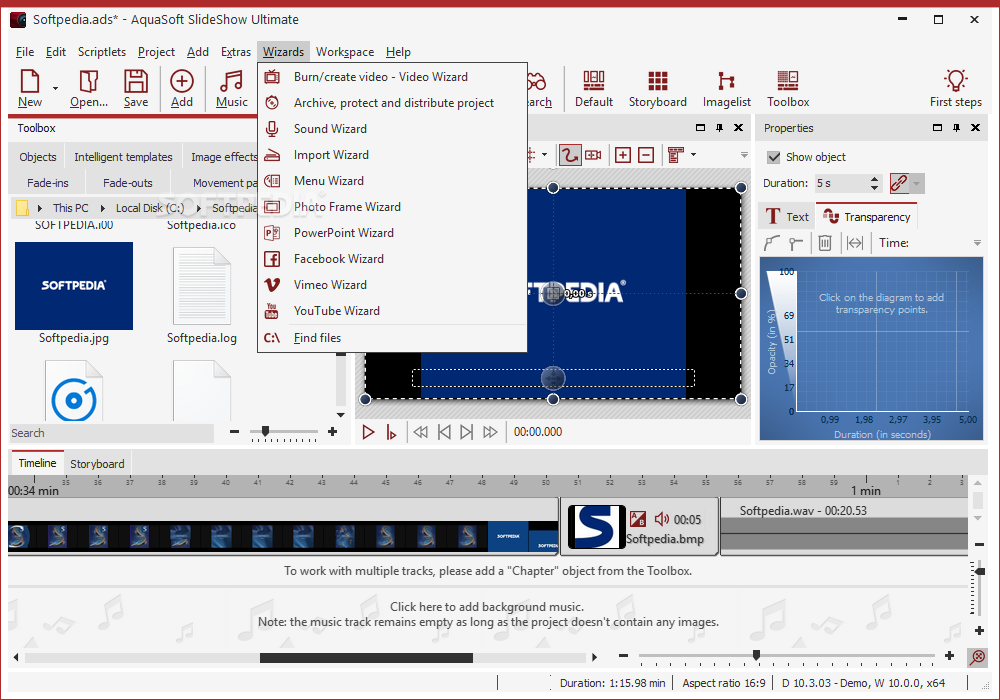Viewport: 1000px width, 700px height.
Task: Select Softpedia.bmp clip on timeline
Action: click(640, 527)
